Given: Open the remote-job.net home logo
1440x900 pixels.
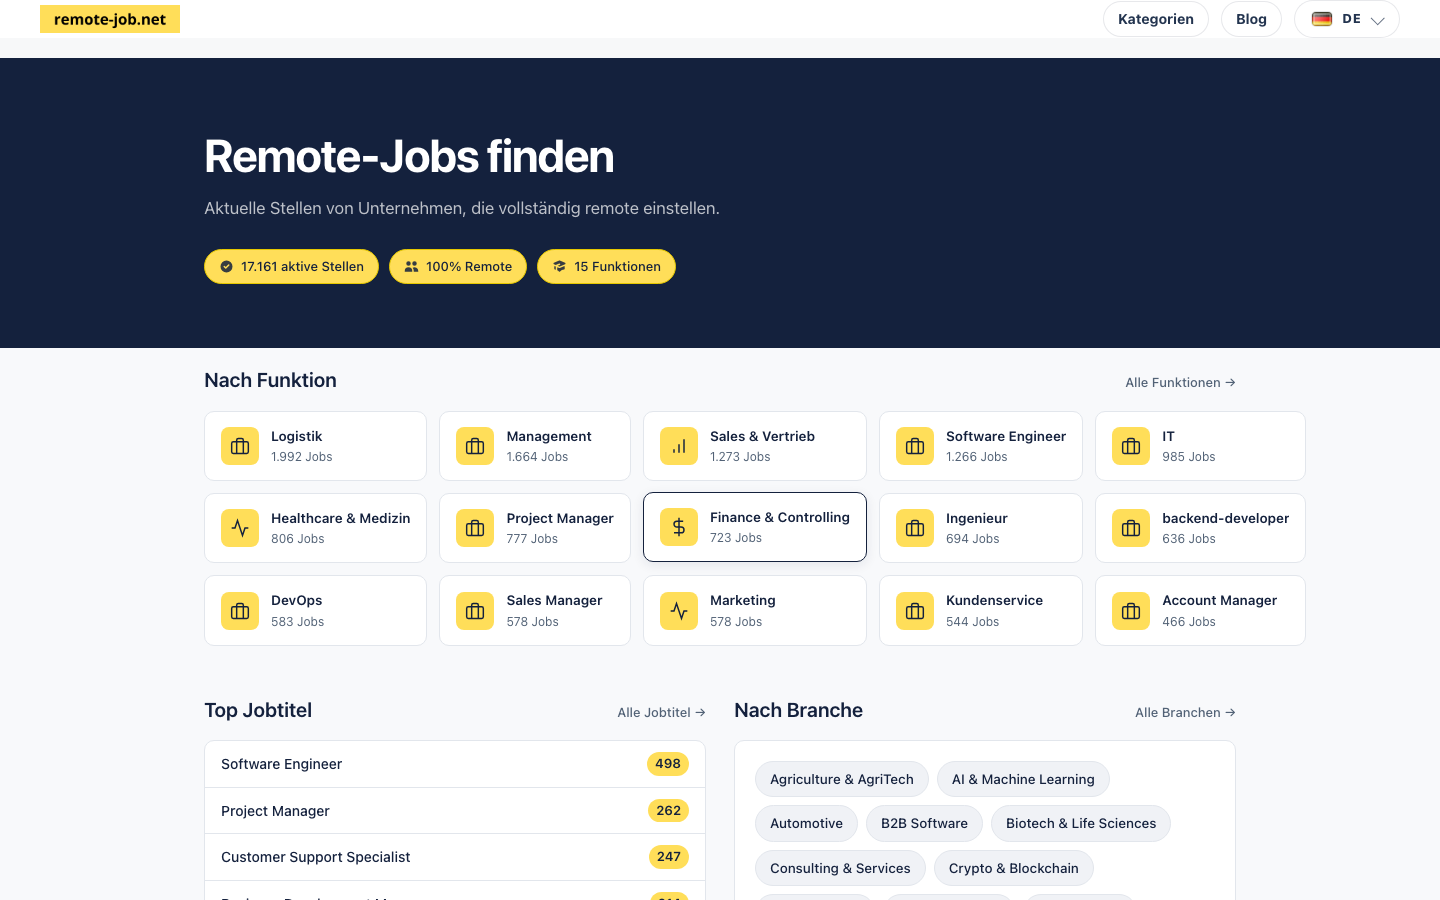Looking at the screenshot, I should coord(110,19).
